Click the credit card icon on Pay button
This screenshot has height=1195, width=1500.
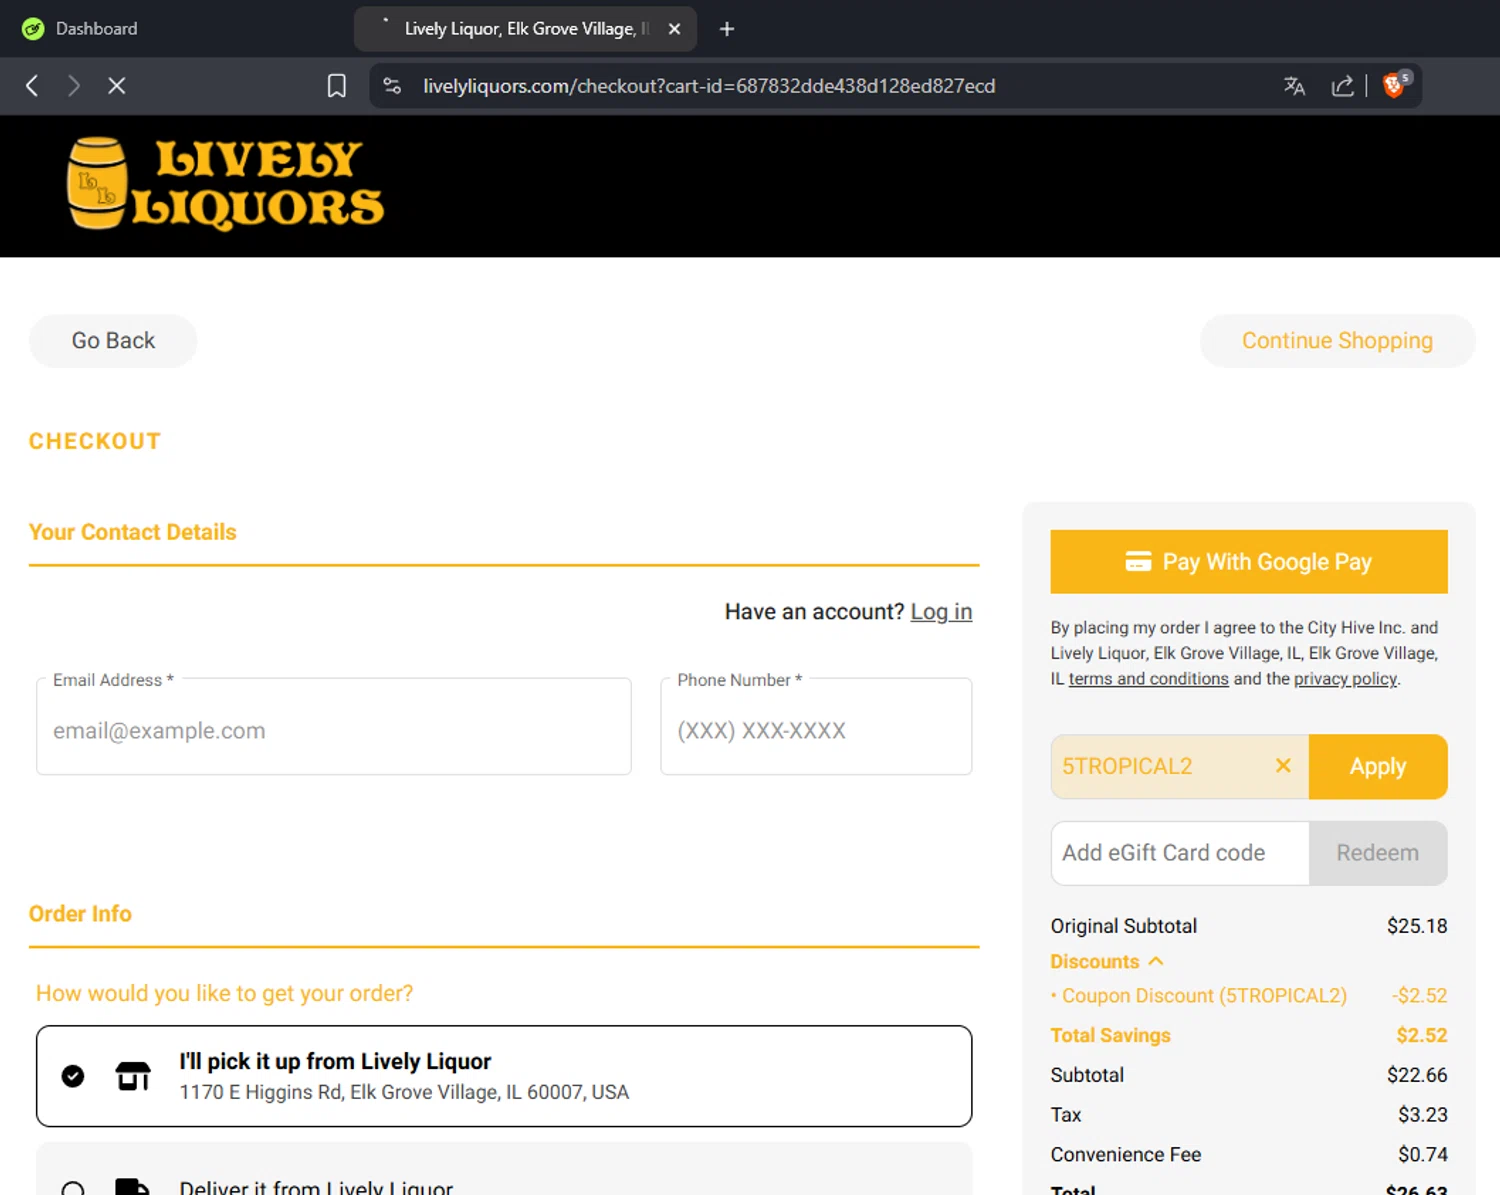[1138, 562]
